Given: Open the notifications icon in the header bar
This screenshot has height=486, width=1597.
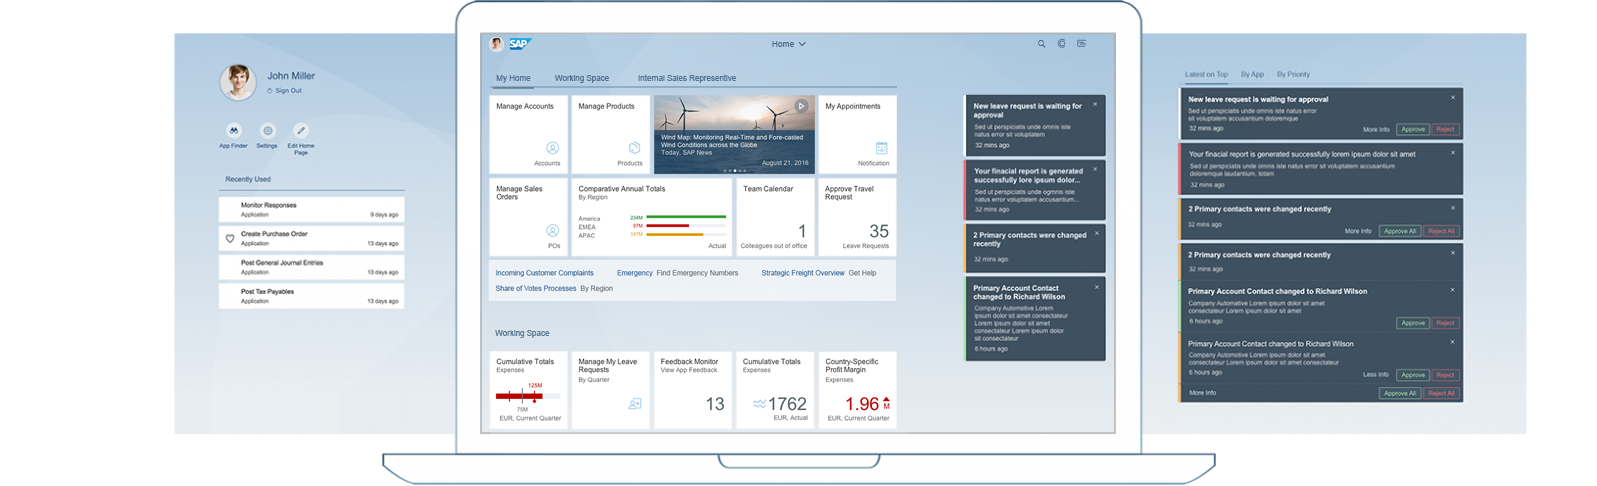Looking at the screenshot, I should click(x=1081, y=44).
